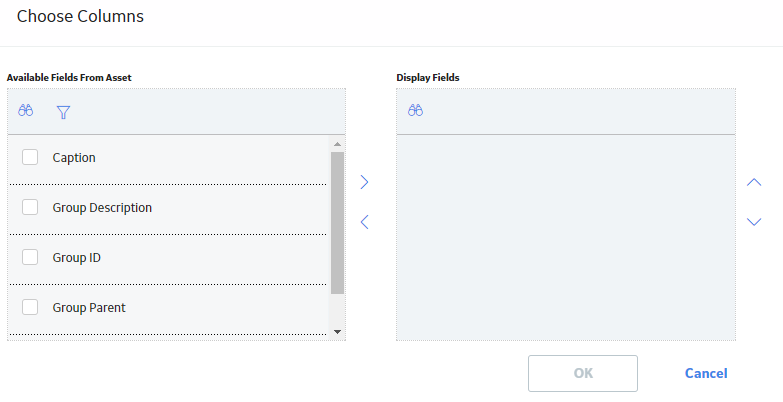The height and width of the screenshot is (402, 783).
Task: Select the Group Description list row
Action: click(x=167, y=209)
